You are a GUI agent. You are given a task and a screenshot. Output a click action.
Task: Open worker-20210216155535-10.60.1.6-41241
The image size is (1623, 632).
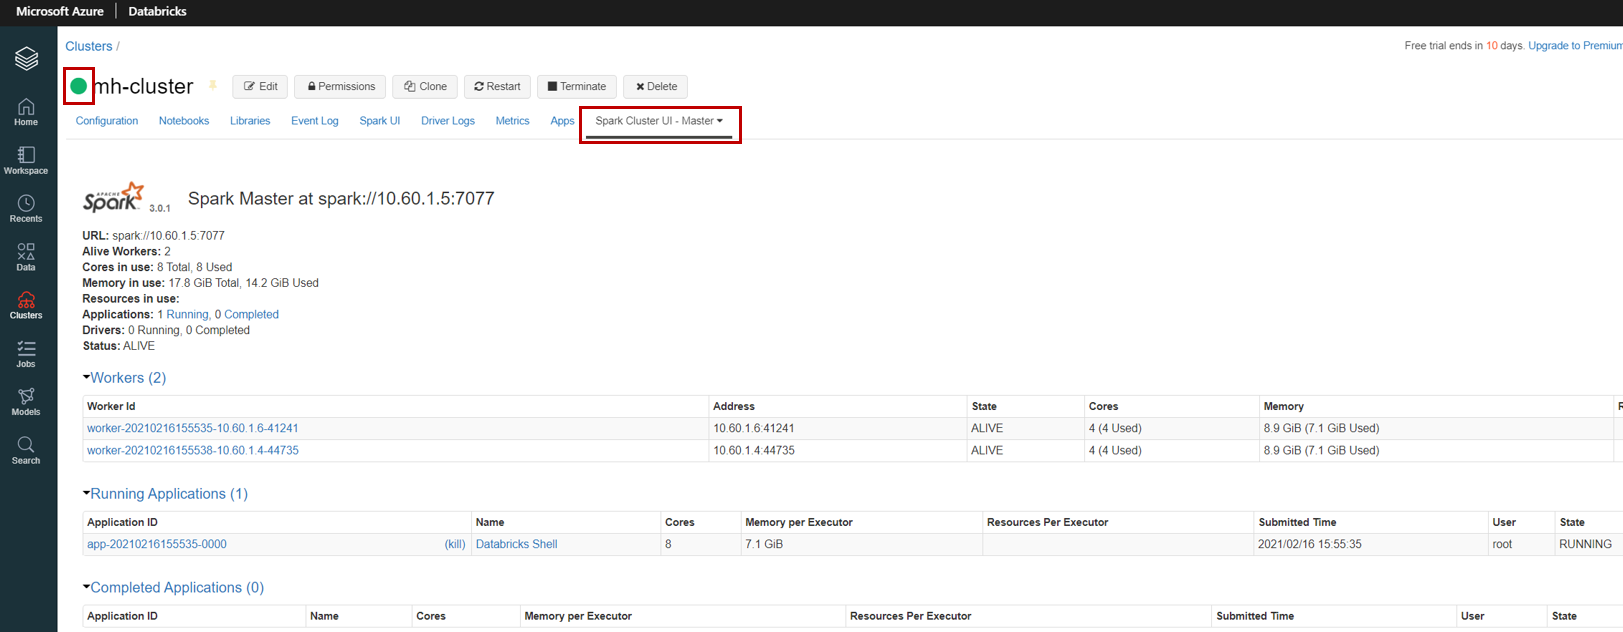(193, 428)
